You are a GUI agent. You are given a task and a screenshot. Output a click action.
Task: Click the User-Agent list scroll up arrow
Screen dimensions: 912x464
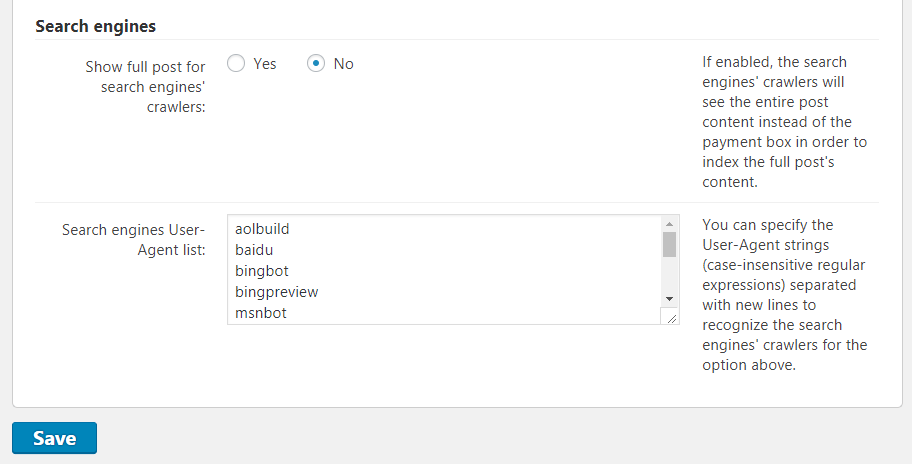(x=670, y=223)
